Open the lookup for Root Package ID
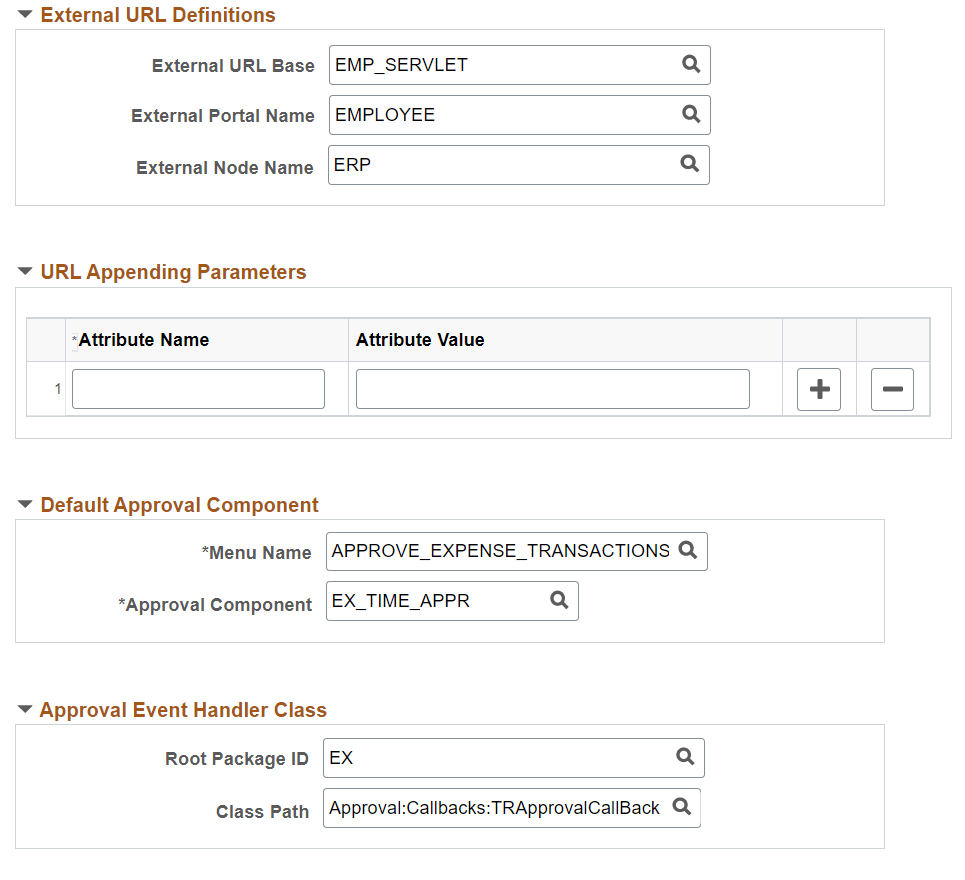This screenshot has height=880, width=965. (x=686, y=758)
